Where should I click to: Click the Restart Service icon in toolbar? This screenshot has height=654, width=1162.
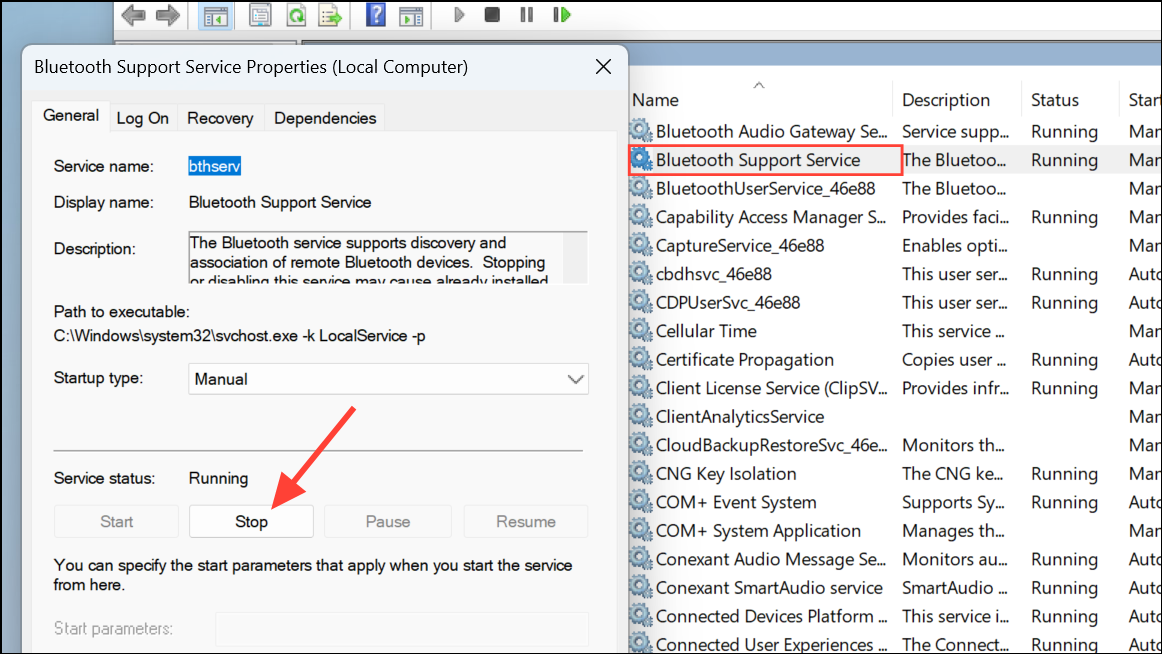point(562,15)
